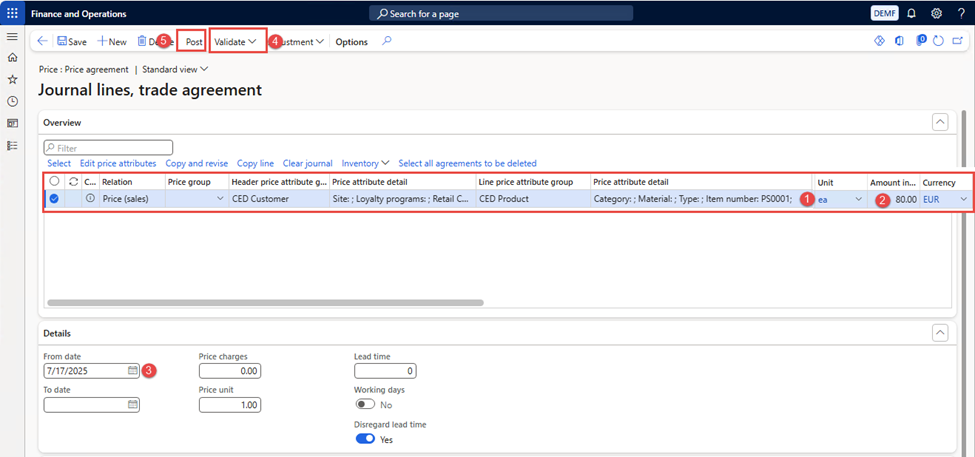Click the attachments icon with badge
The width and height of the screenshot is (975, 457).
(921, 41)
